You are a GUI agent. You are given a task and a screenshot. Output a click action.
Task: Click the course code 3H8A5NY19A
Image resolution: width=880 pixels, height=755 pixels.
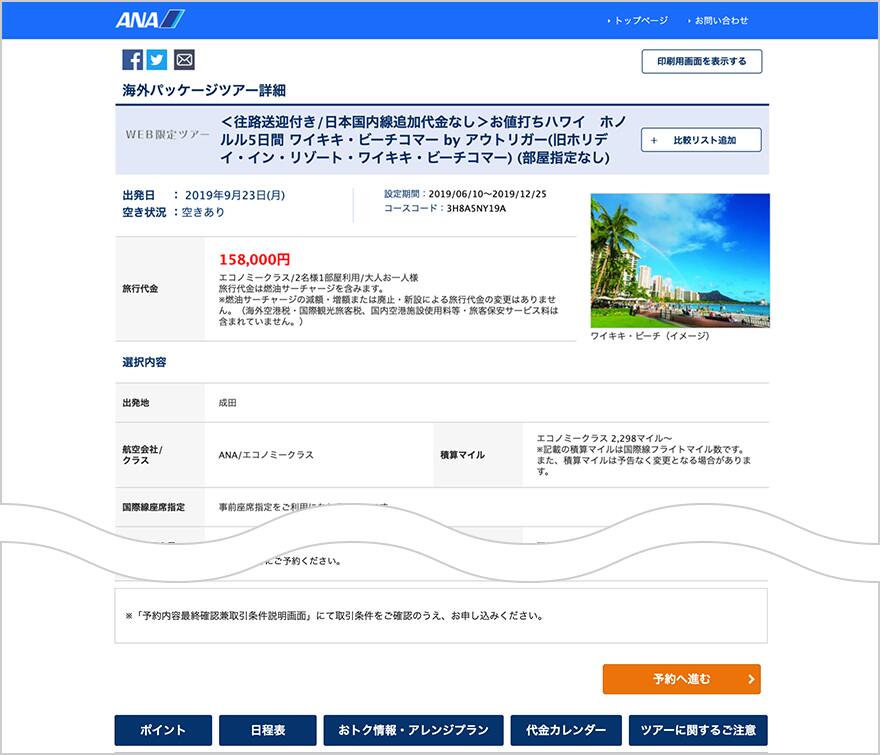(476, 209)
